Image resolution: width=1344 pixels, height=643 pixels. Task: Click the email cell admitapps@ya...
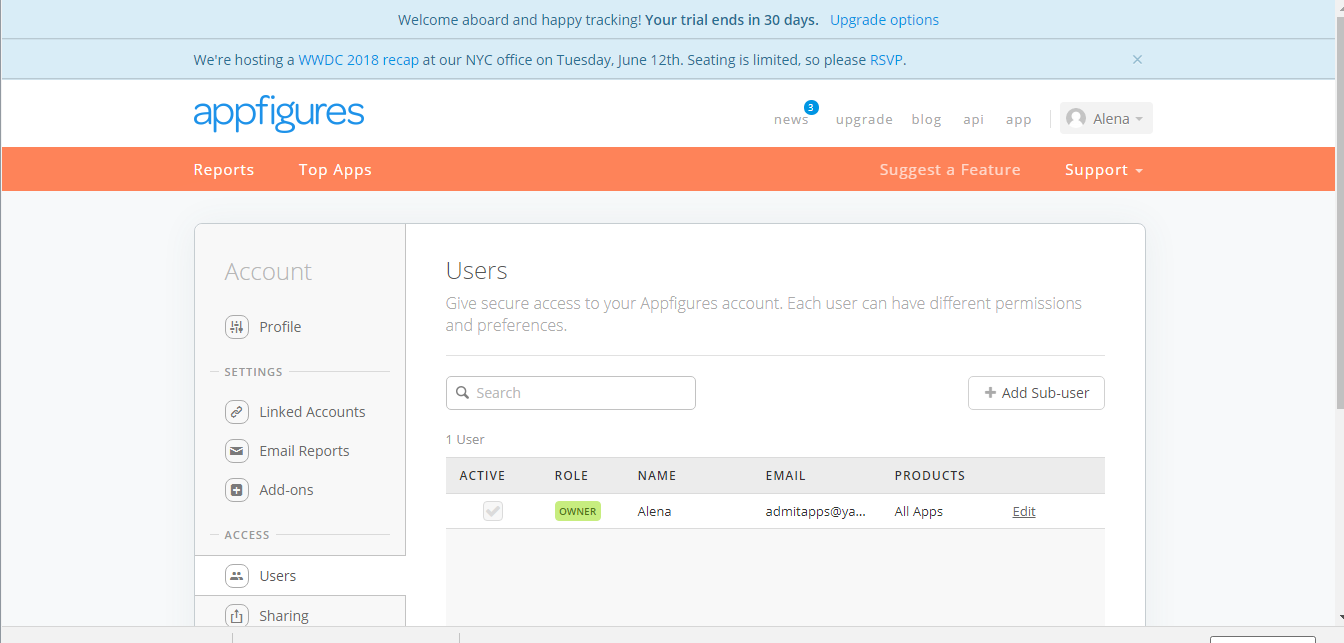tap(816, 511)
